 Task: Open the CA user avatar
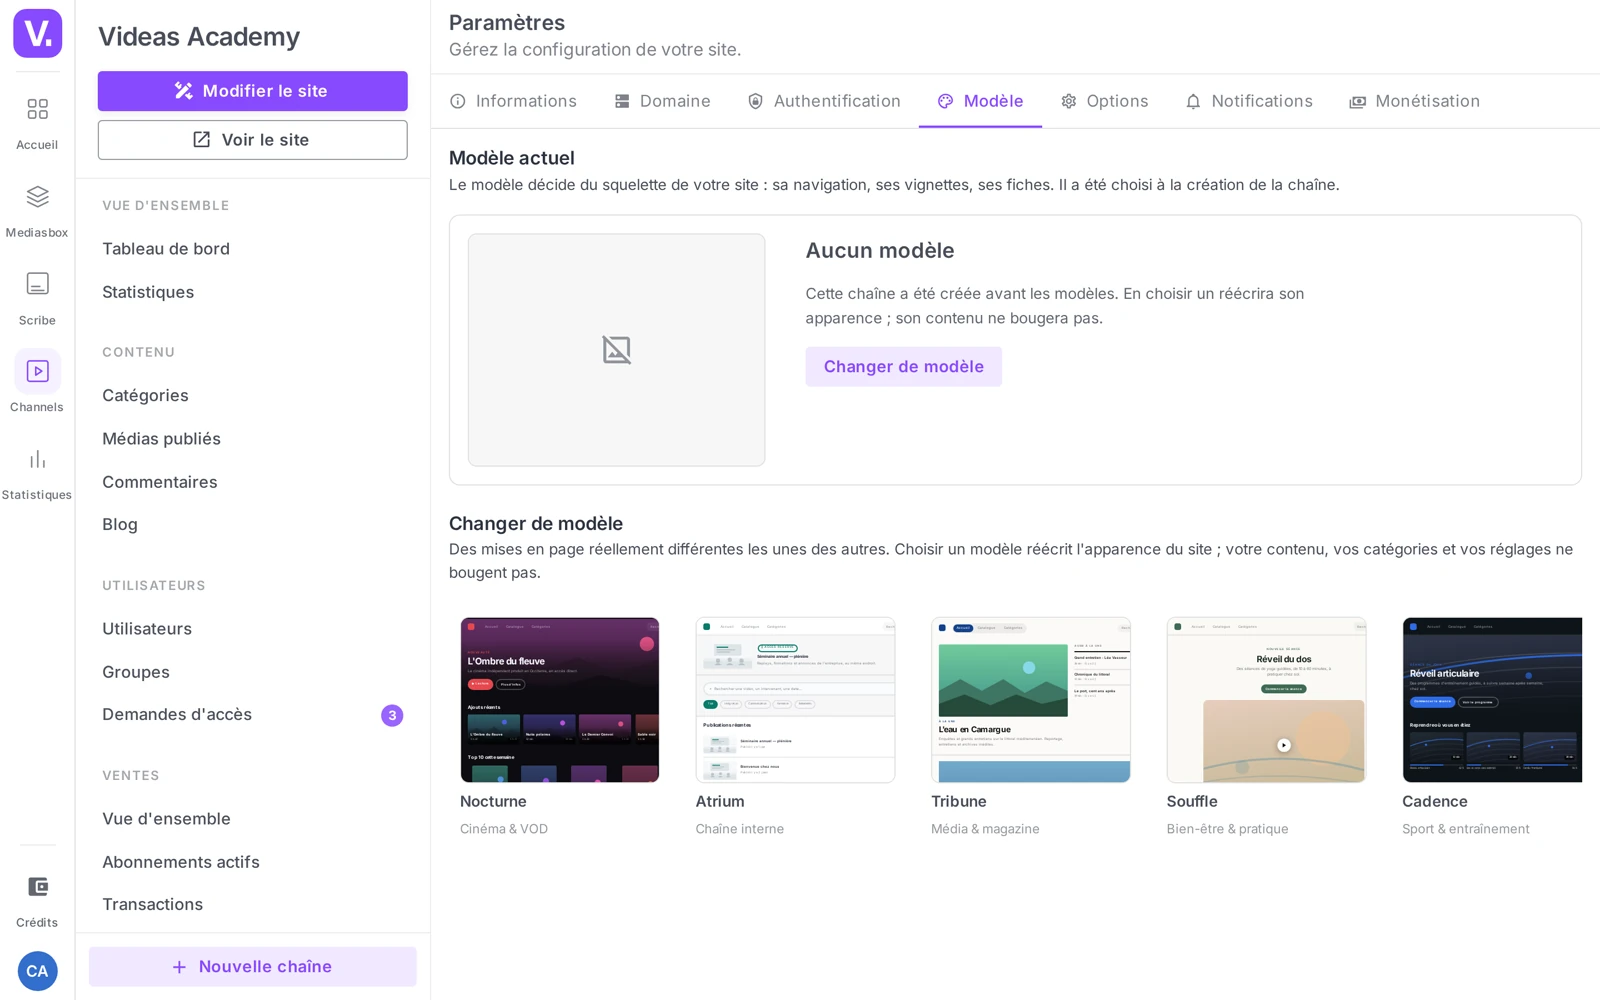[37, 971]
